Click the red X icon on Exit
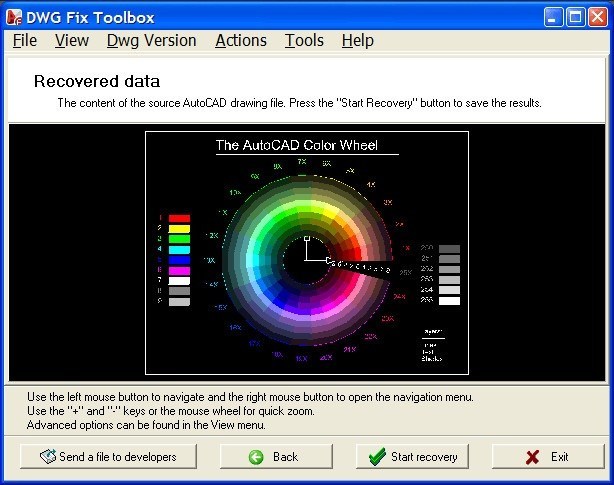The height and width of the screenshot is (485, 614). 533,457
